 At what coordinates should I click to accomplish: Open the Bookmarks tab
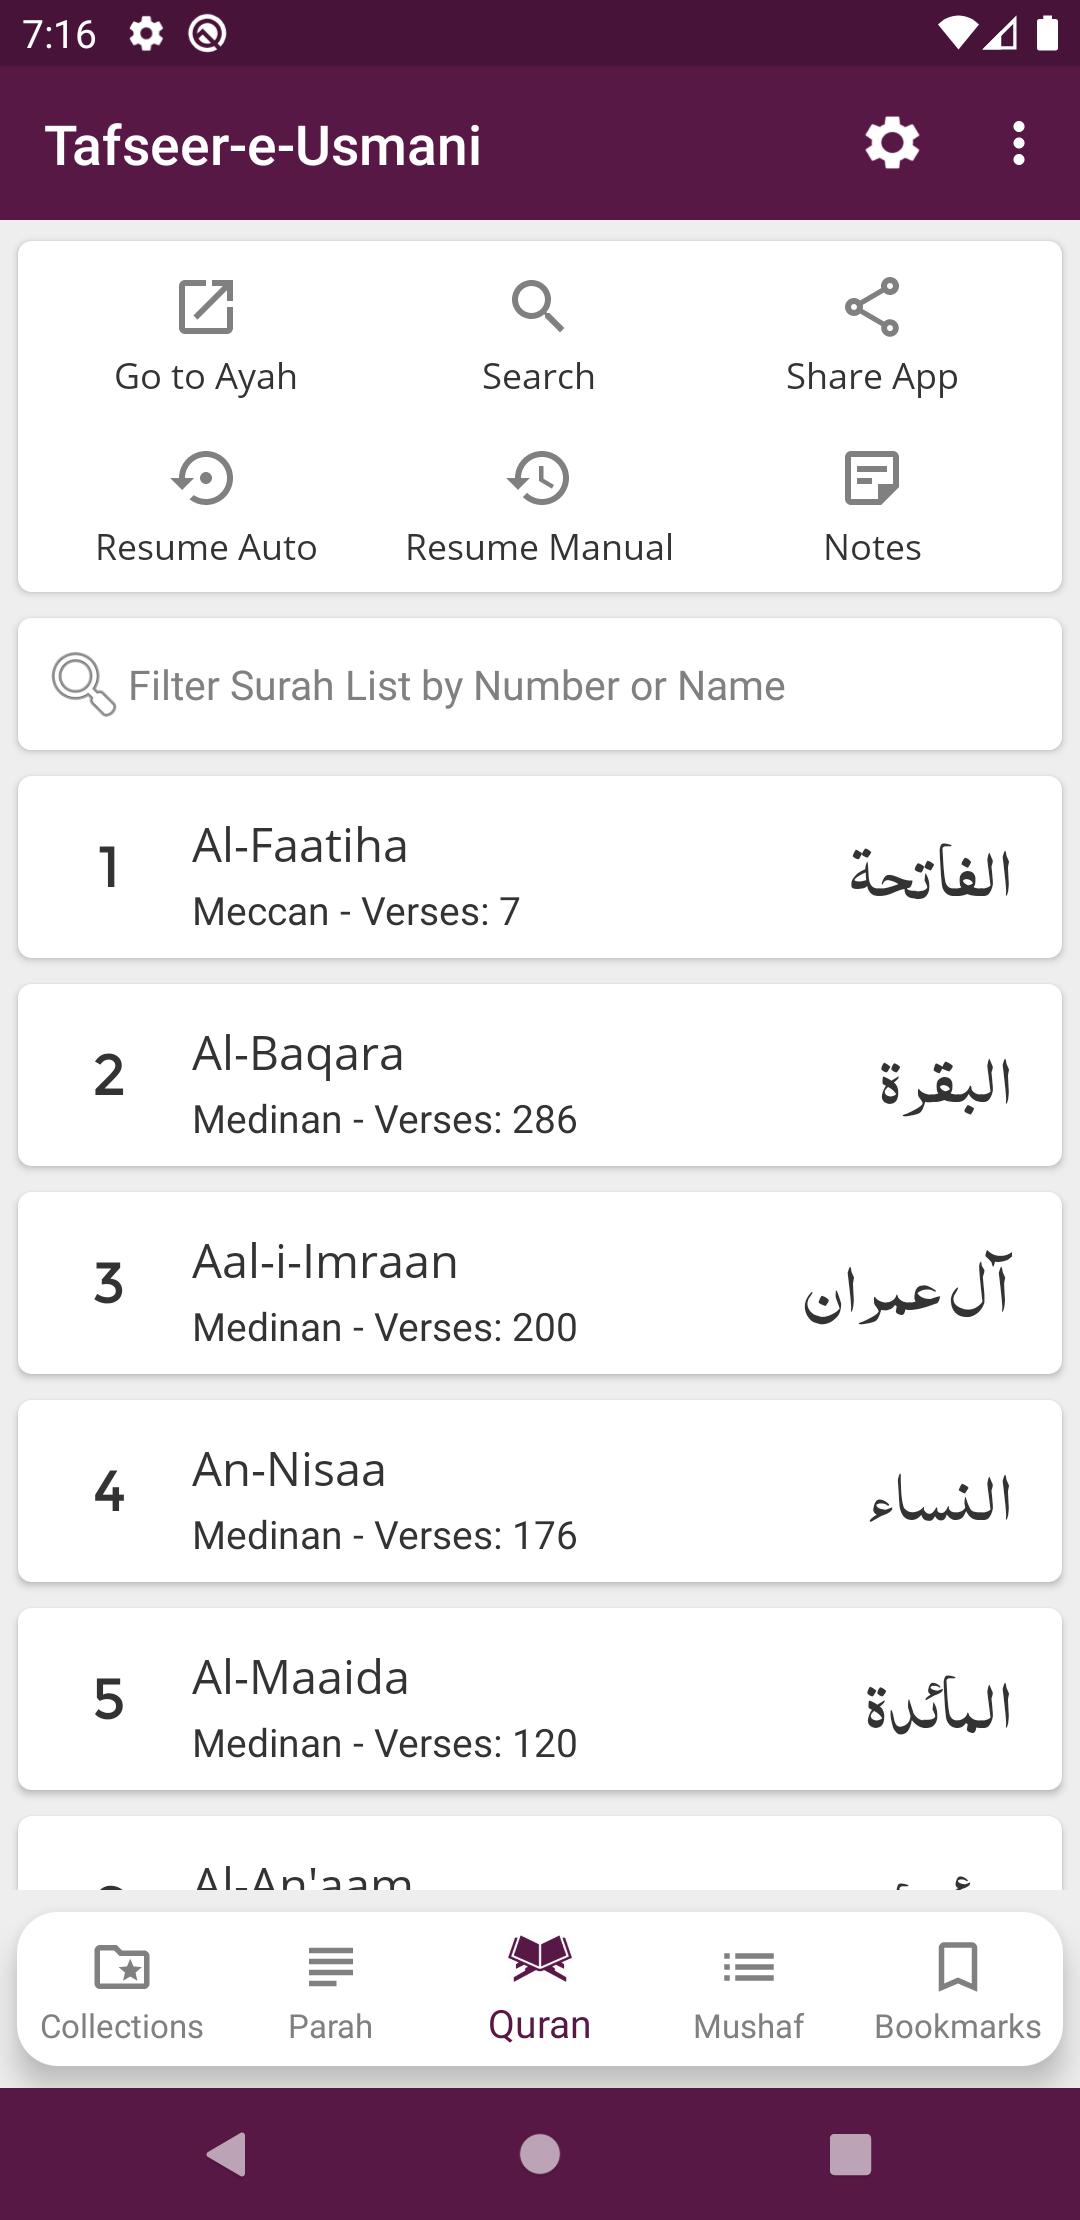point(957,1990)
